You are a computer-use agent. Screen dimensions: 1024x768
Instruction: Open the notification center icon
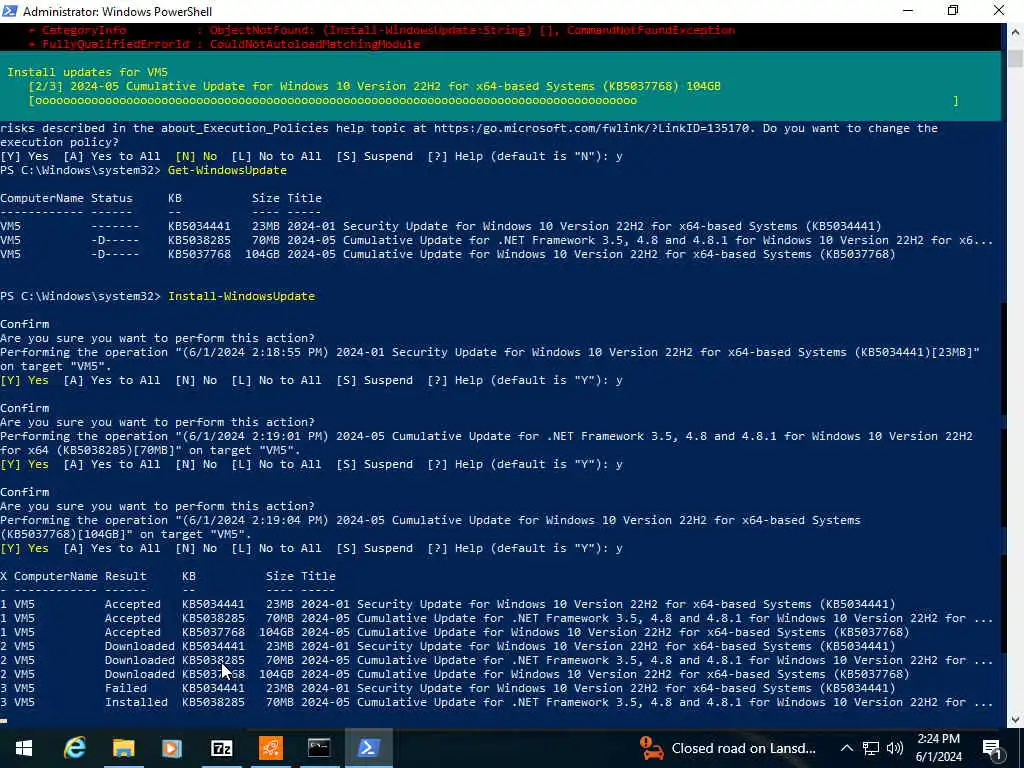tap(991, 749)
